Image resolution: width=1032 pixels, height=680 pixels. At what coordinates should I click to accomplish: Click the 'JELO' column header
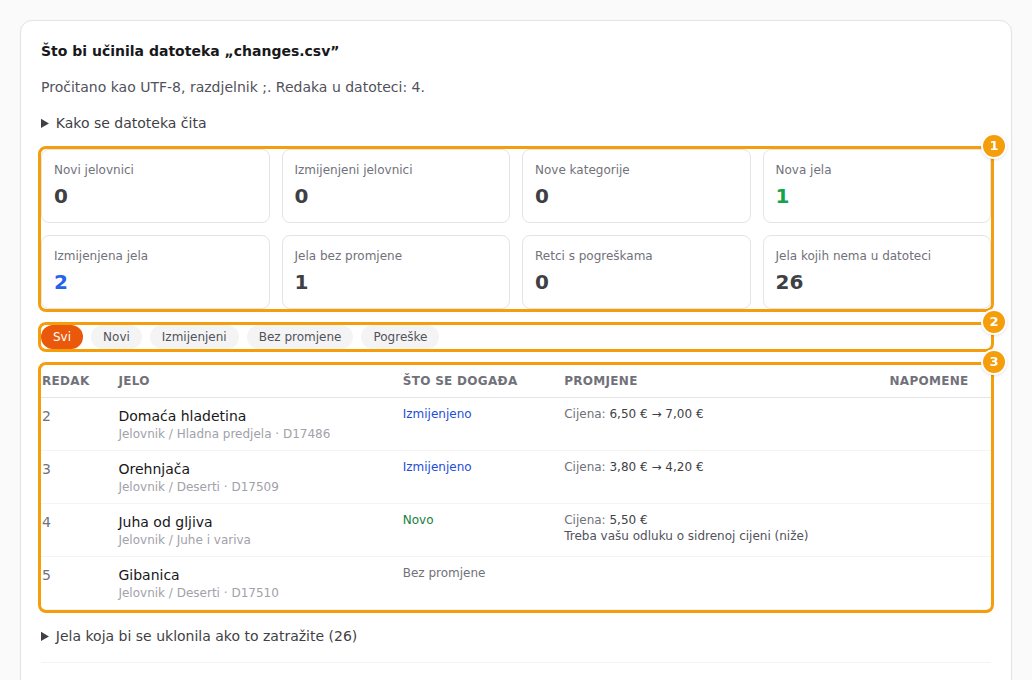[x=134, y=380]
